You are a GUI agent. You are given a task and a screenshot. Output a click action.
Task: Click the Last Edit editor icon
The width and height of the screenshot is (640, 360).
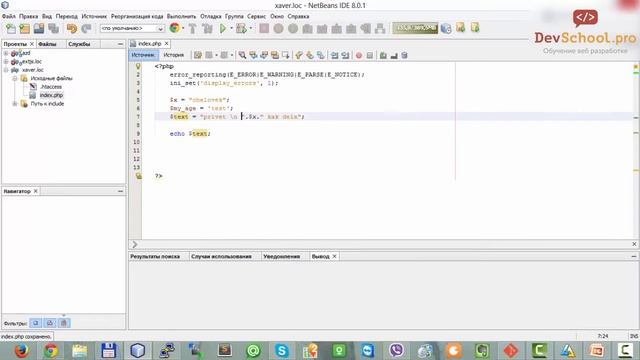(198, 55)
